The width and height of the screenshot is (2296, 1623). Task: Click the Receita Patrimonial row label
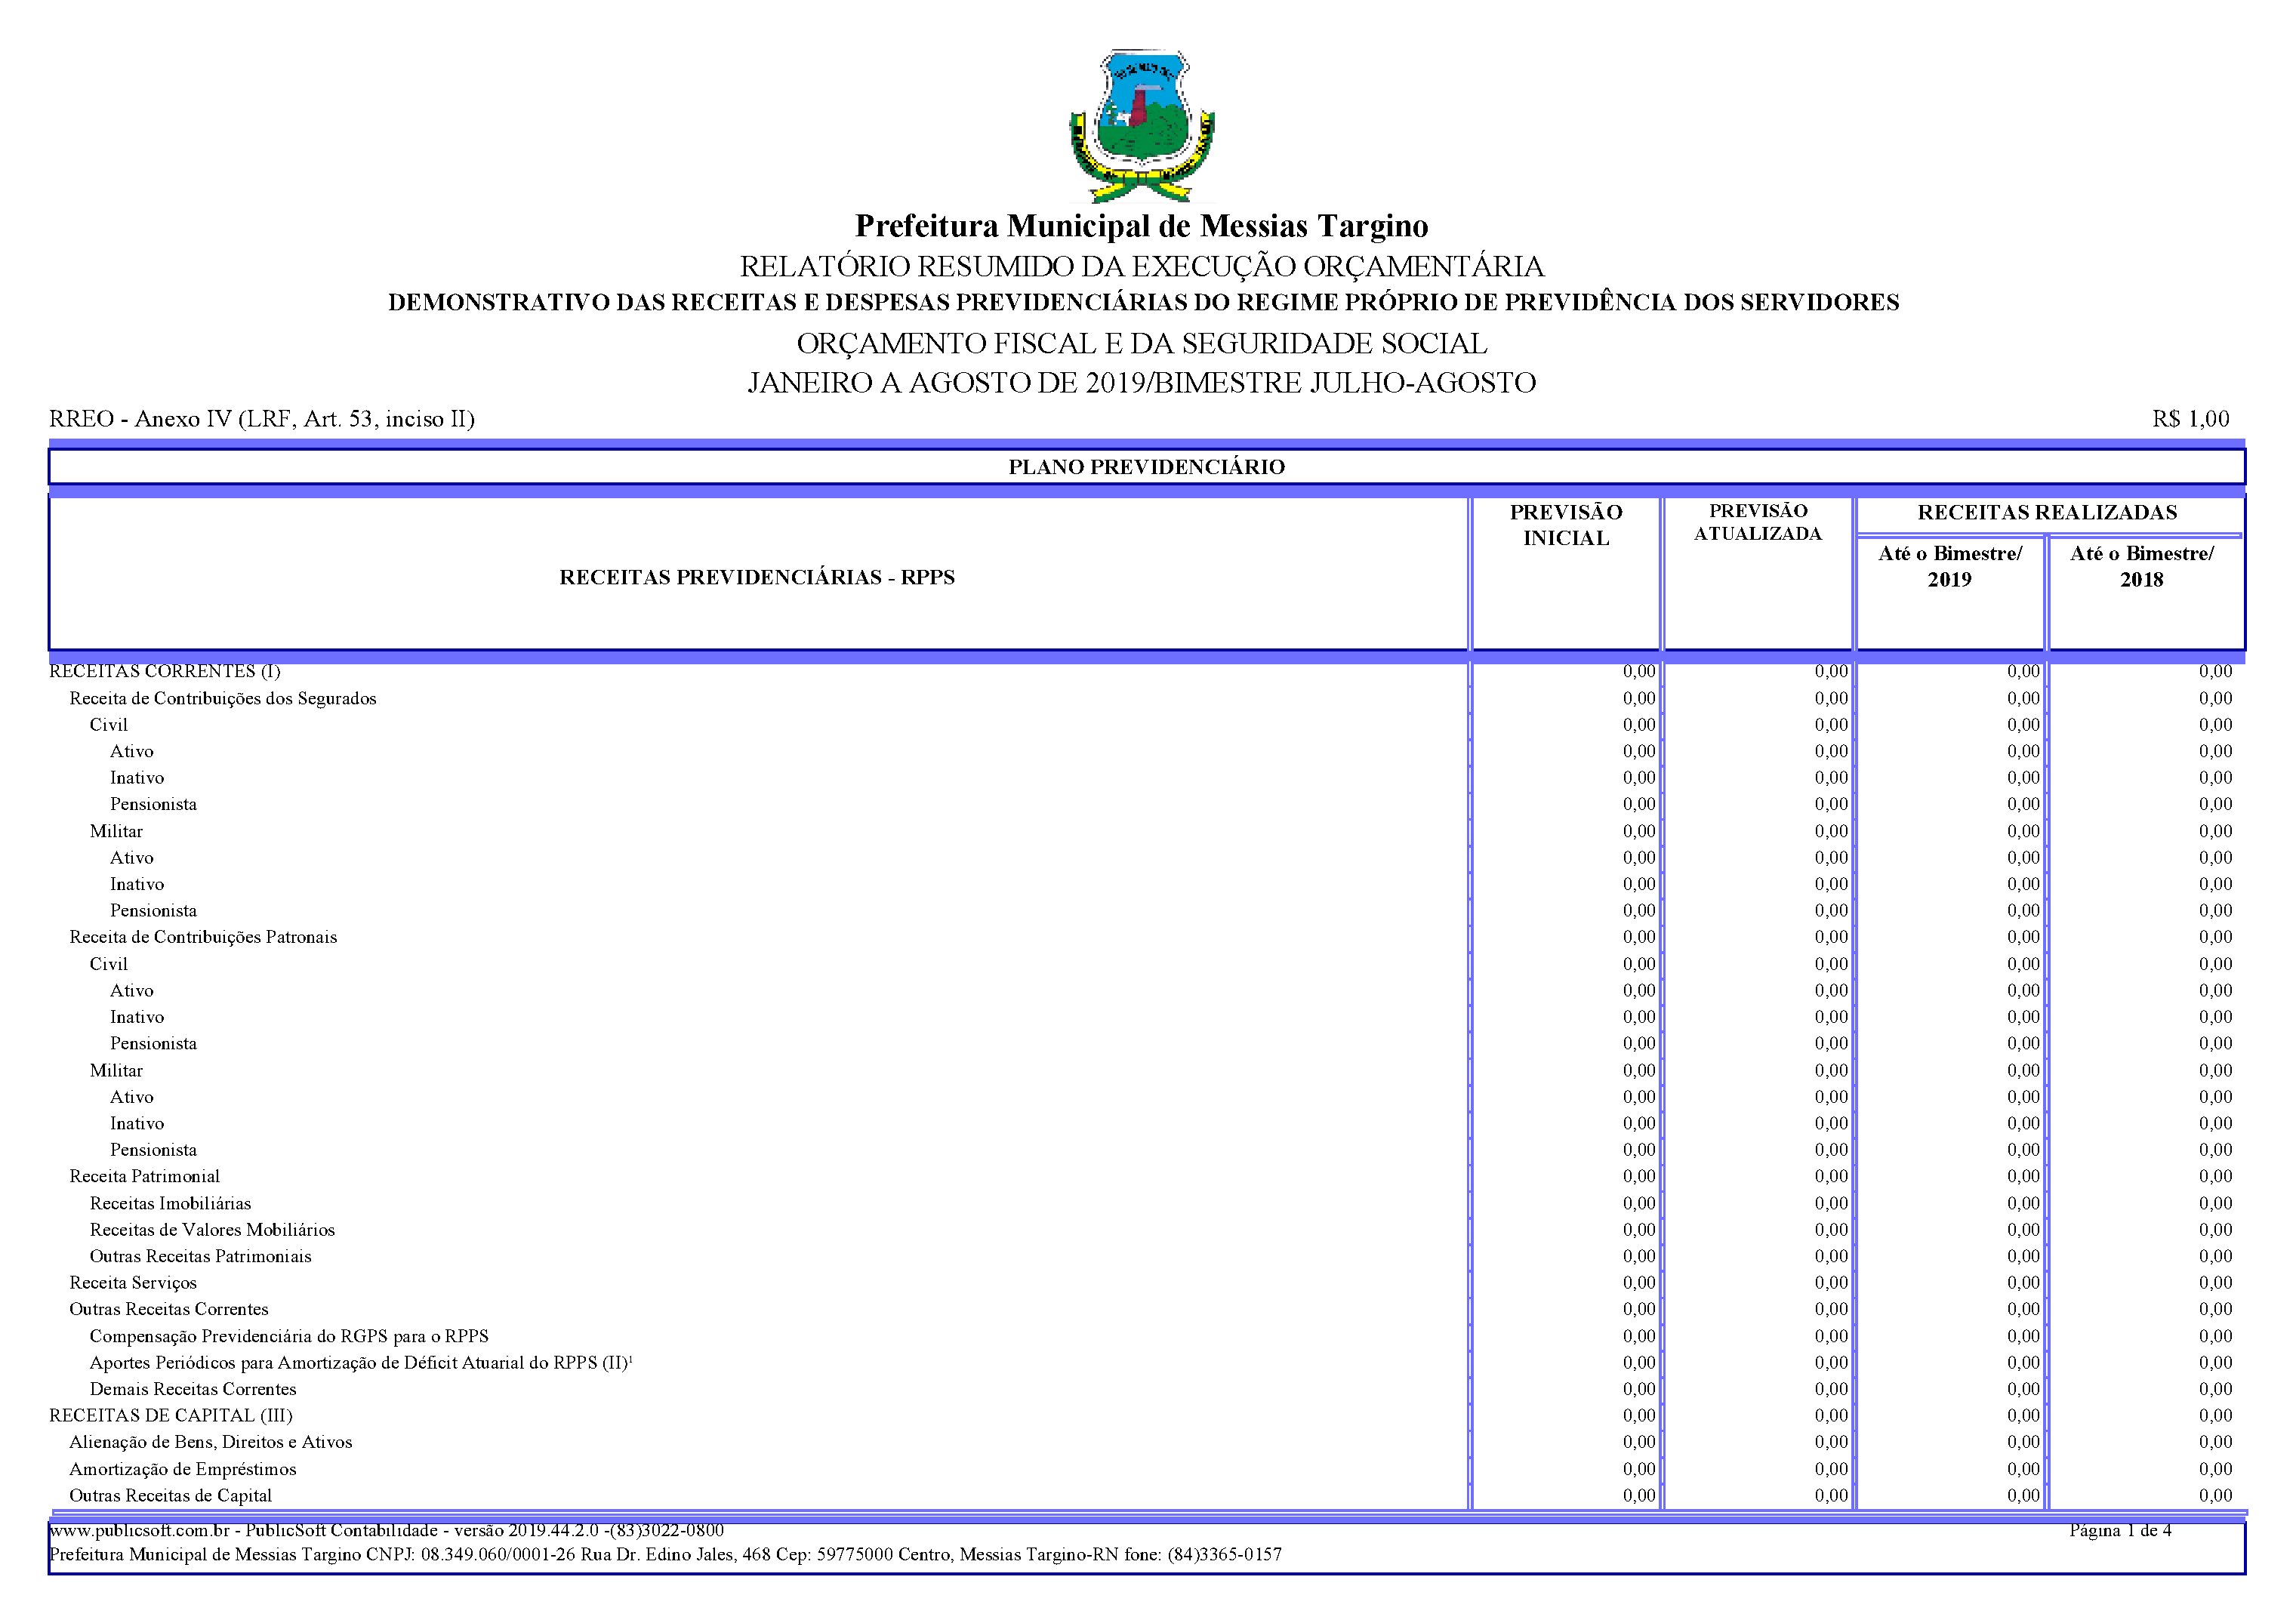point(144,1176)
